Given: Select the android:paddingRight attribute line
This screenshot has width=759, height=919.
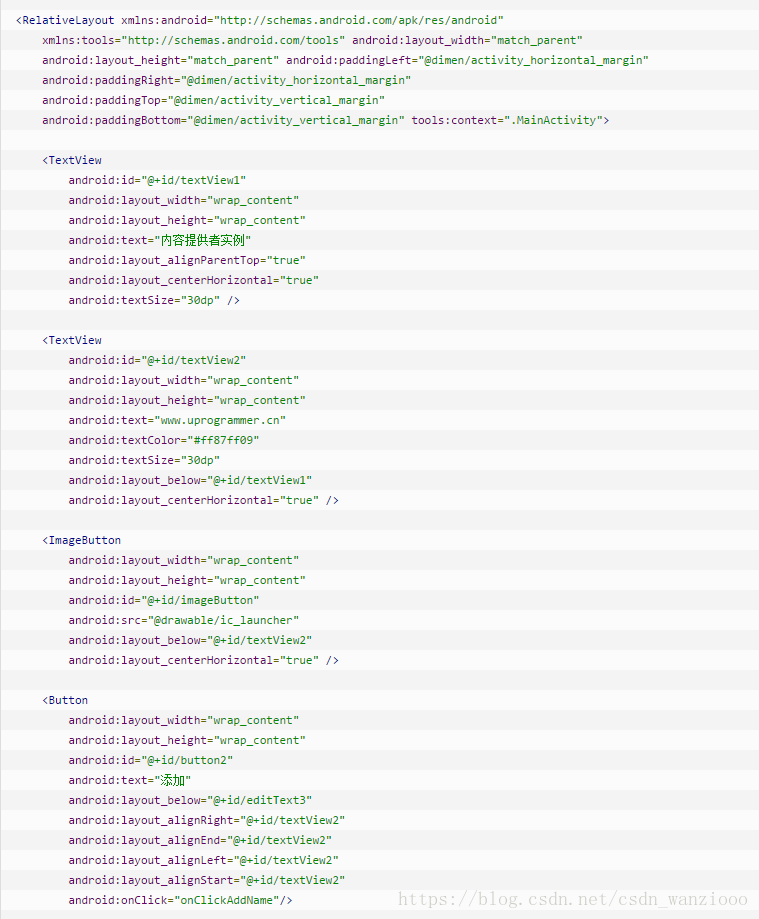Looking at the screenshot, I should click(226, 80).
